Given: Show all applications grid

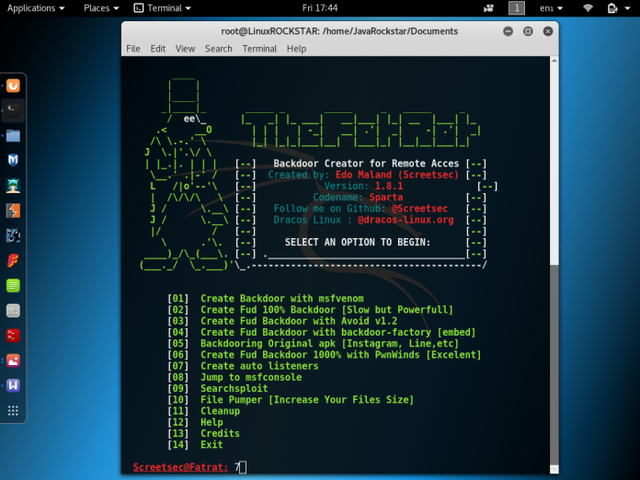Looking at the screenshot, I should pyautogui.click(x=13, y=411).
